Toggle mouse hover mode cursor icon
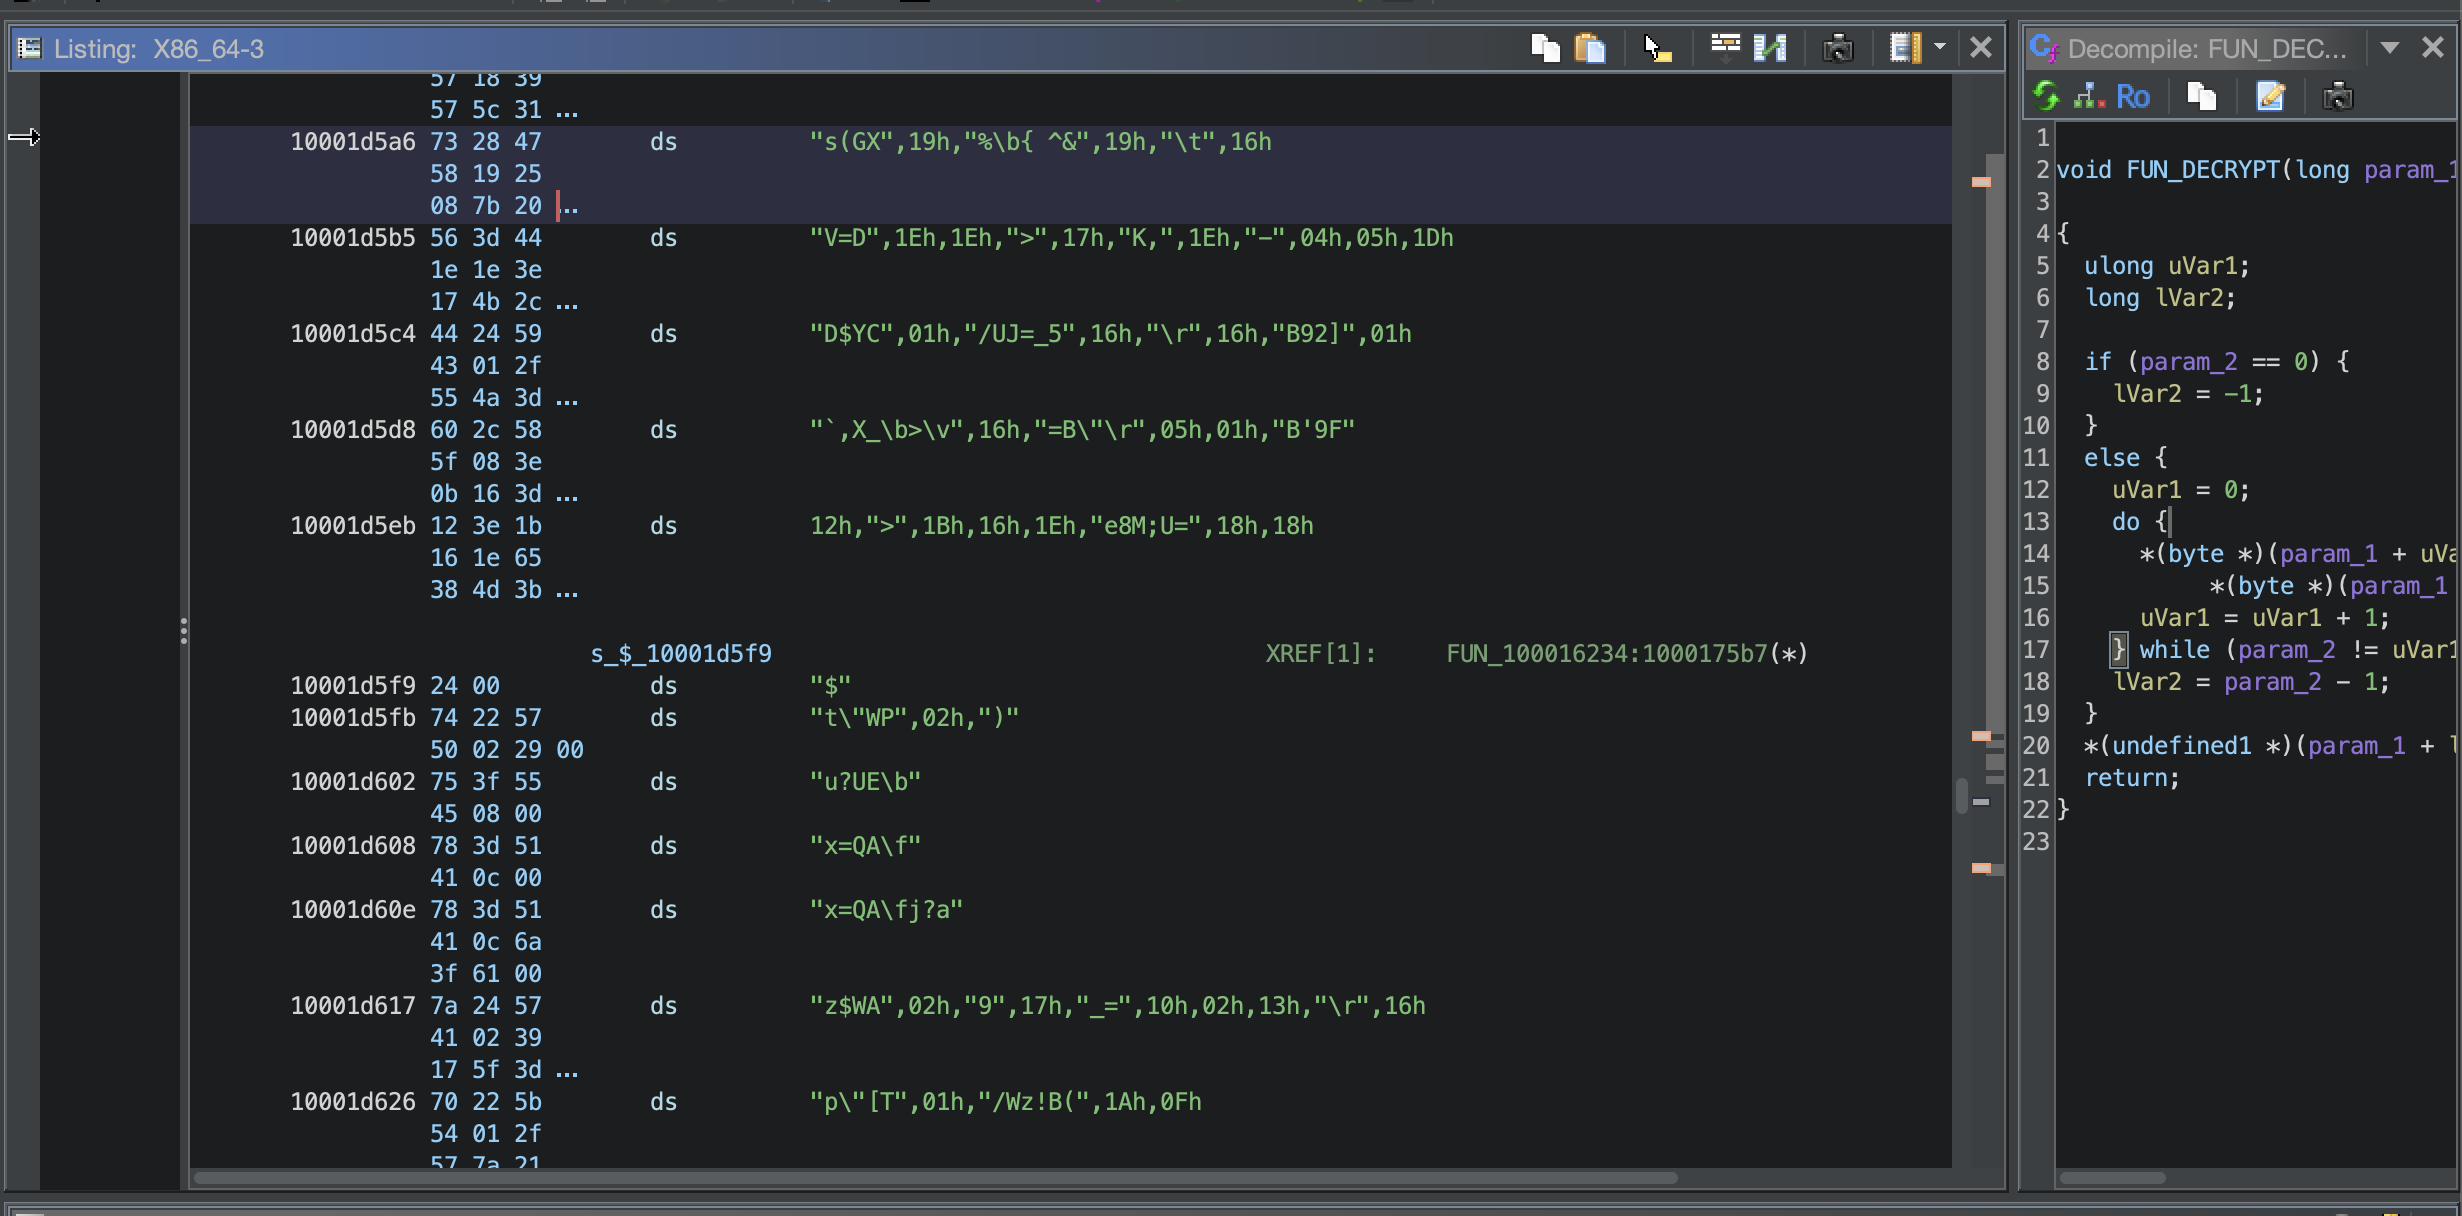 tap(1657, 48)
